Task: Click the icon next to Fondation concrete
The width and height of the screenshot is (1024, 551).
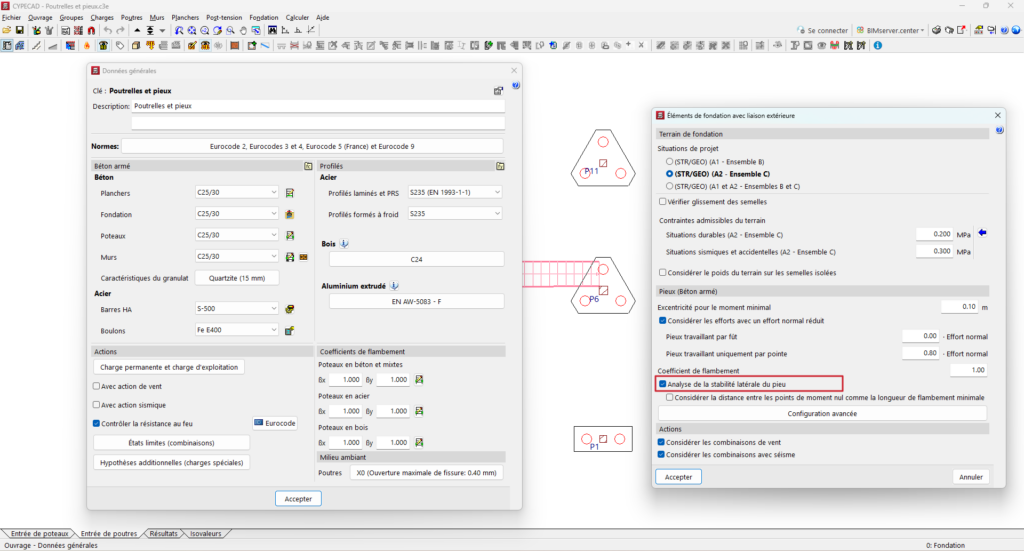Action: pyautogui.click(x=290, y=214)
